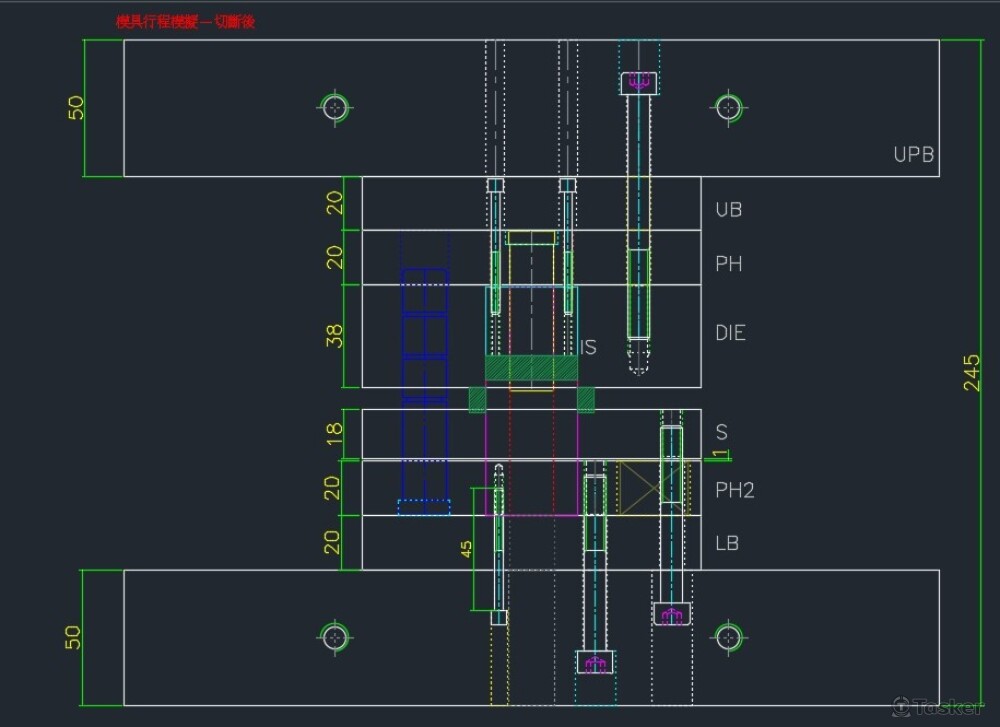Viewport: 1000px width, 727px height.
Task: Click the bottom-left guide hole circle in lower plate
Action: [x=334, y=636]
